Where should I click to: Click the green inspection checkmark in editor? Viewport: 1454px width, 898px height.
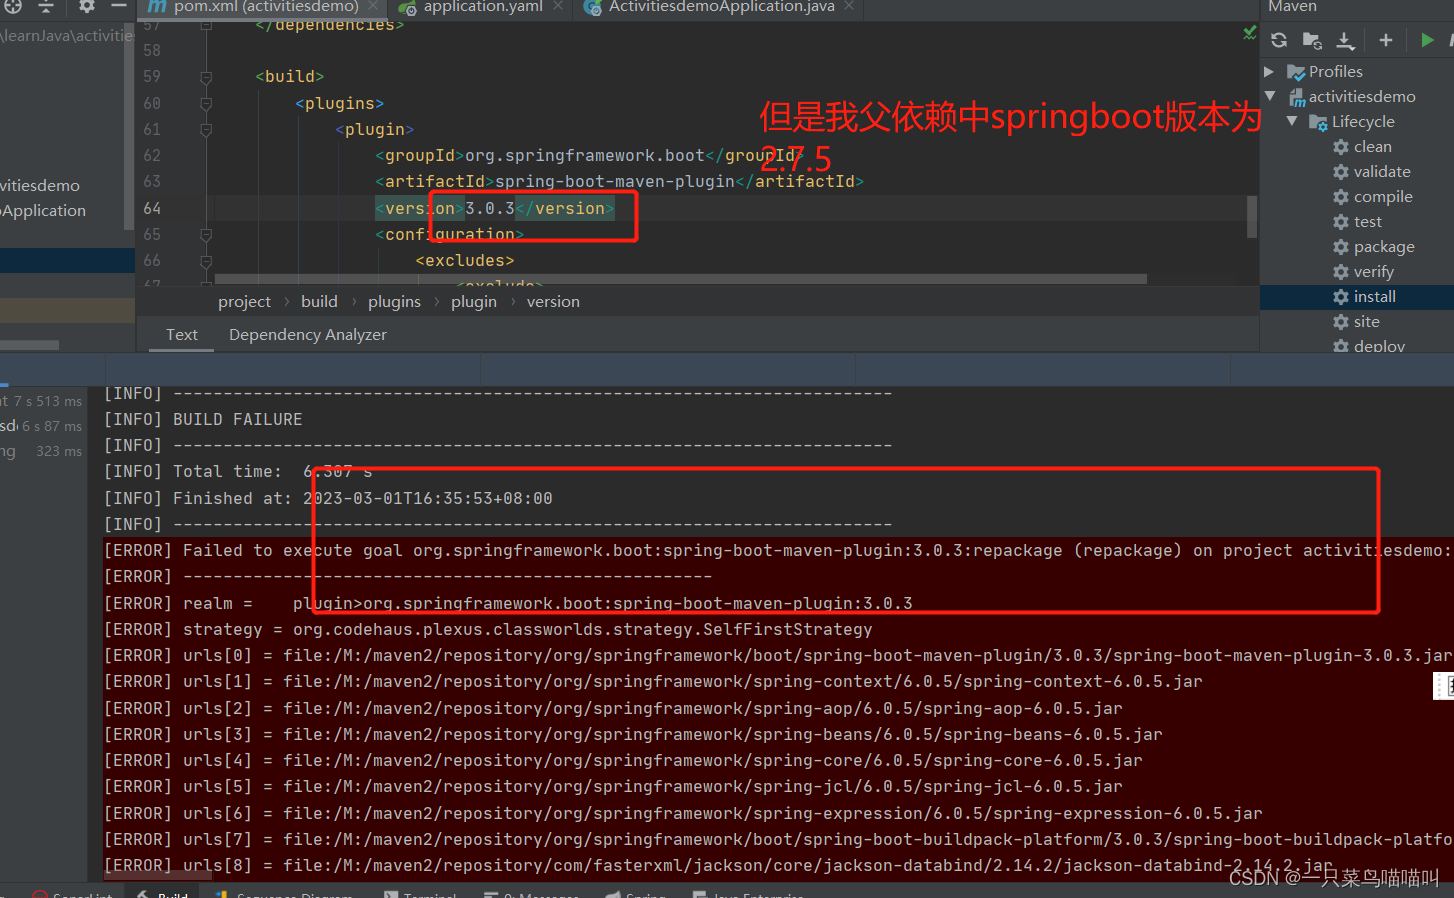[1249, 33]
